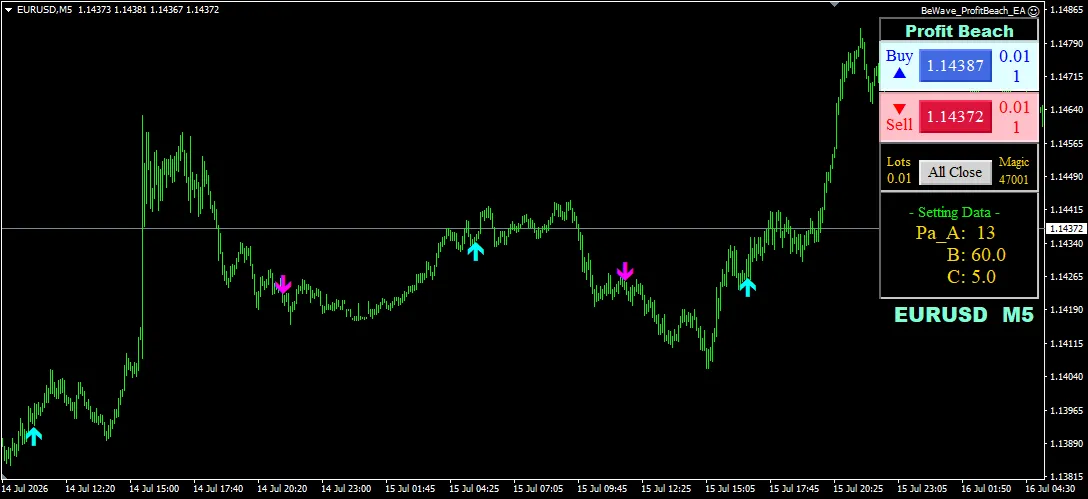This screenshot has height=499, width=1088.
Task: Click the C: 5.0 setting value
Action: coord(971,277)
